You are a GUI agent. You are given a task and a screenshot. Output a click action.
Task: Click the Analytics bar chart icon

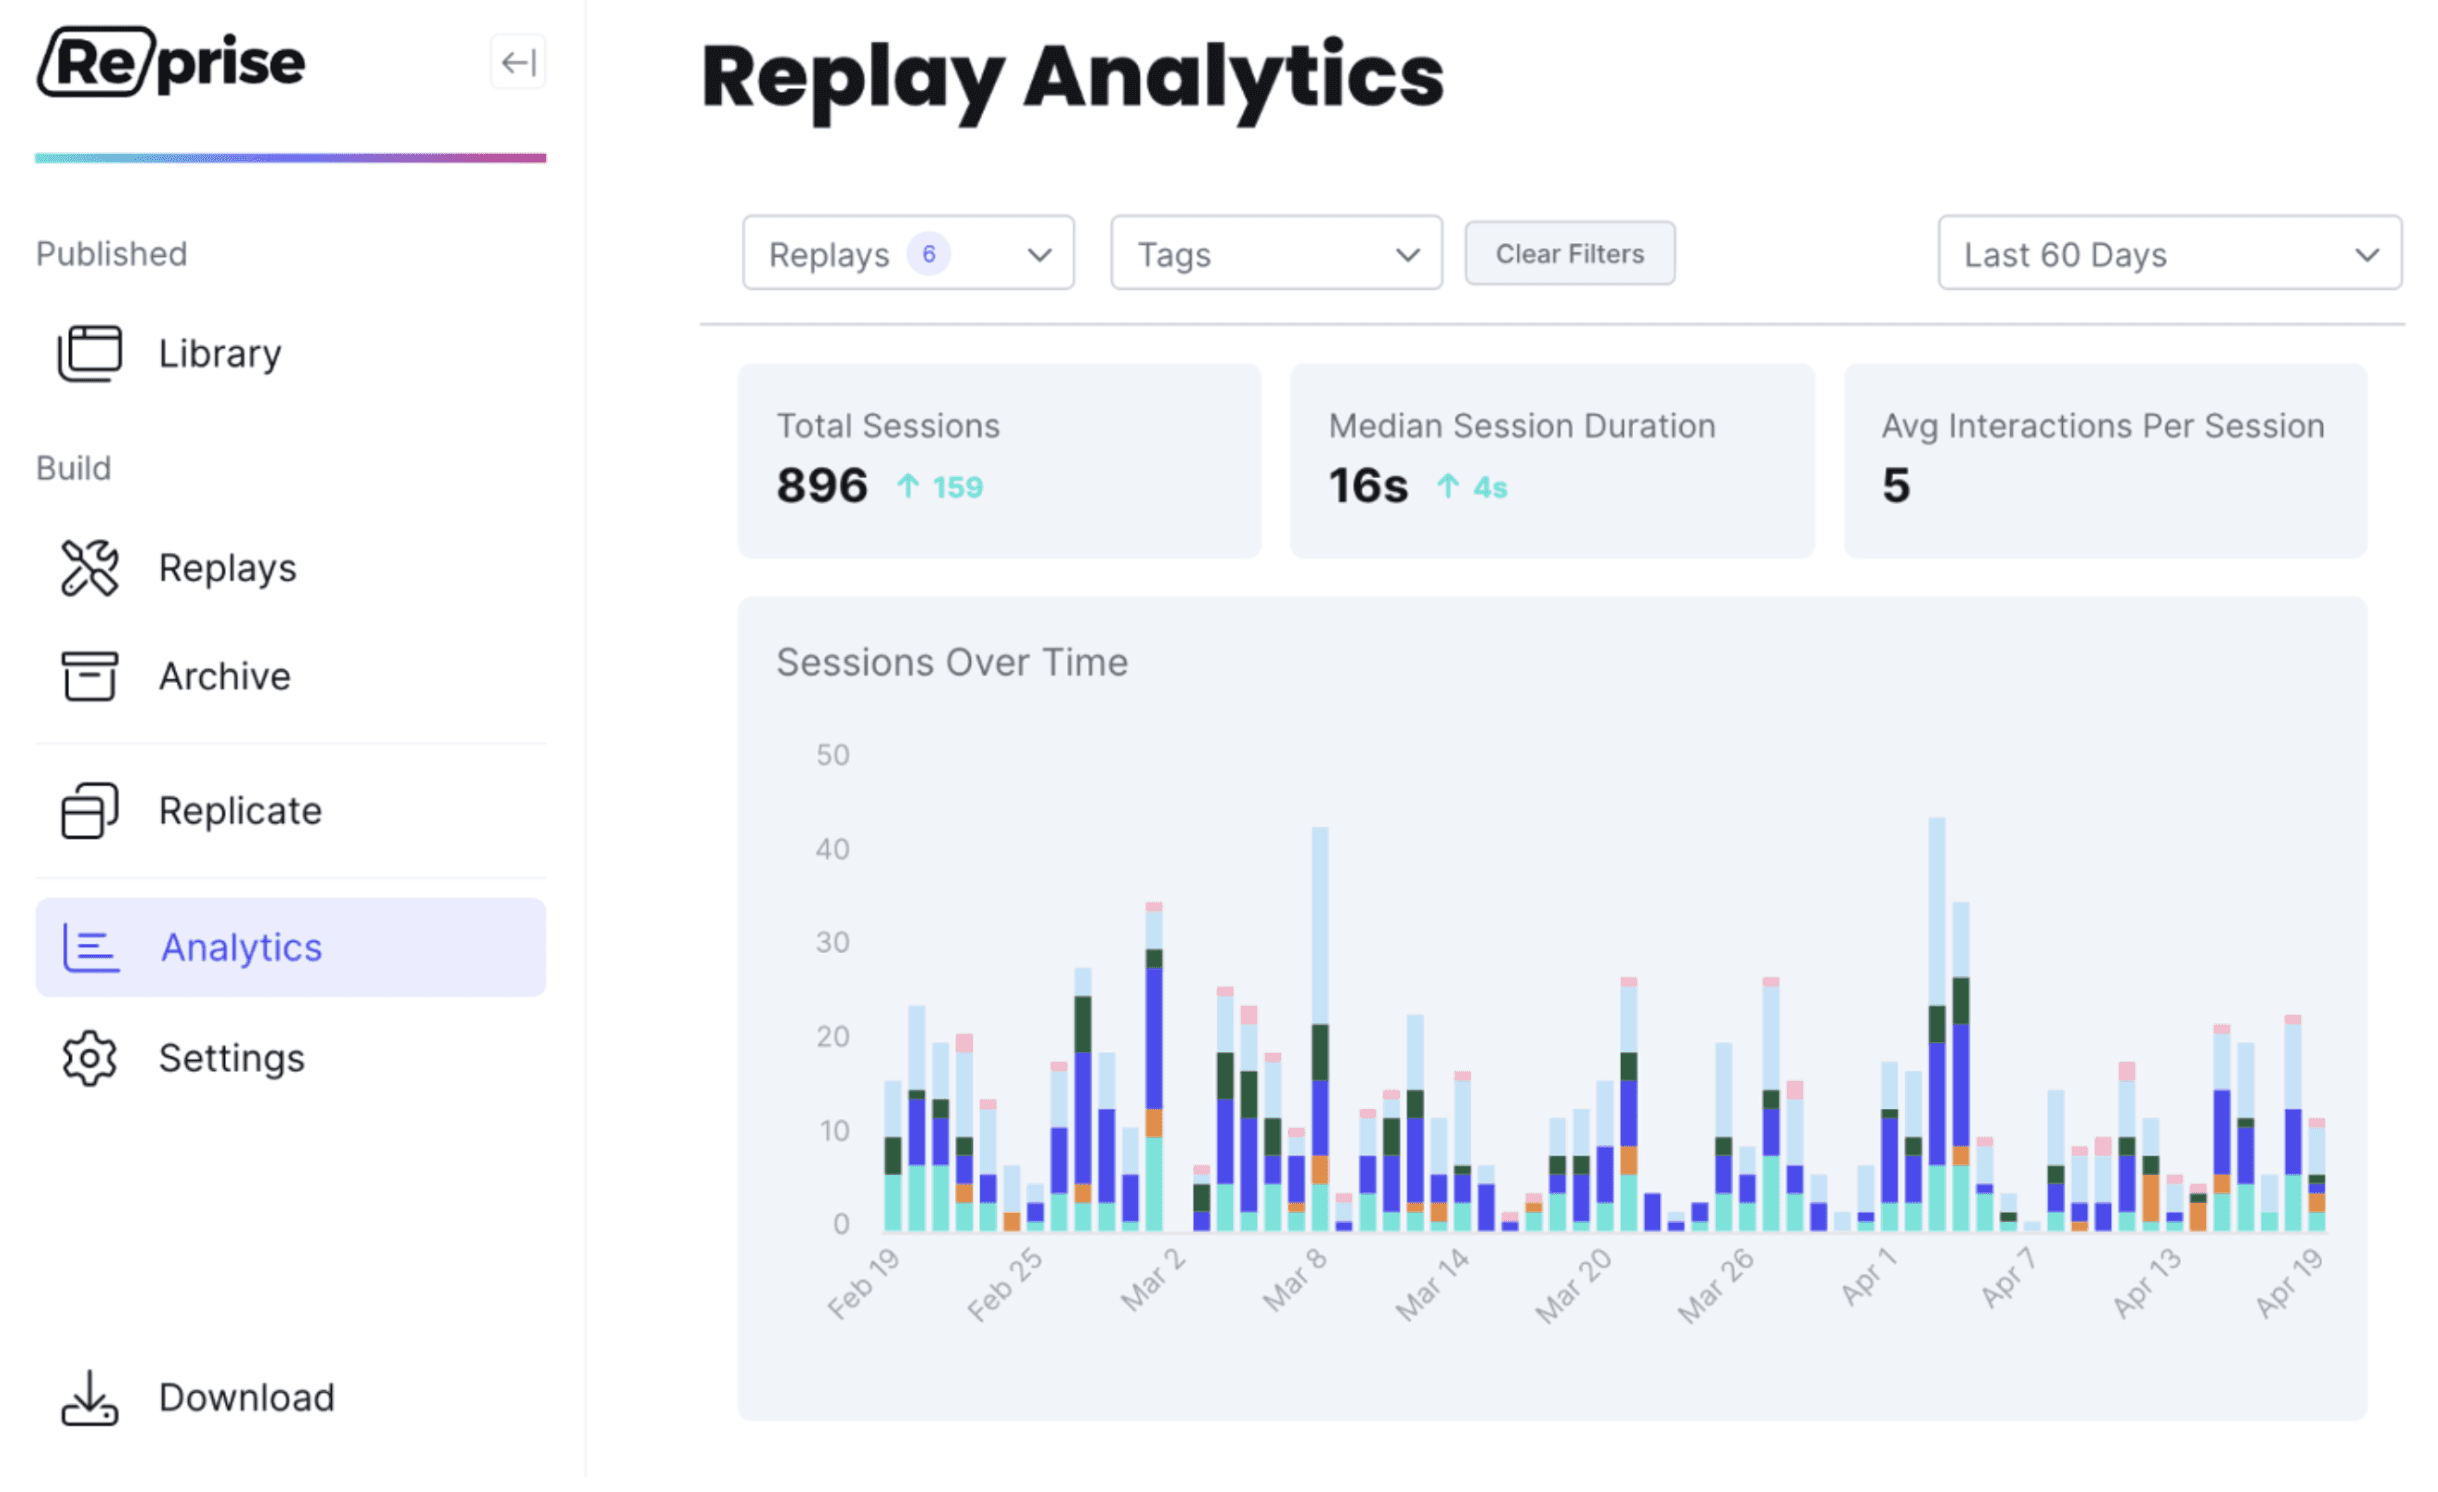[90, 947]
